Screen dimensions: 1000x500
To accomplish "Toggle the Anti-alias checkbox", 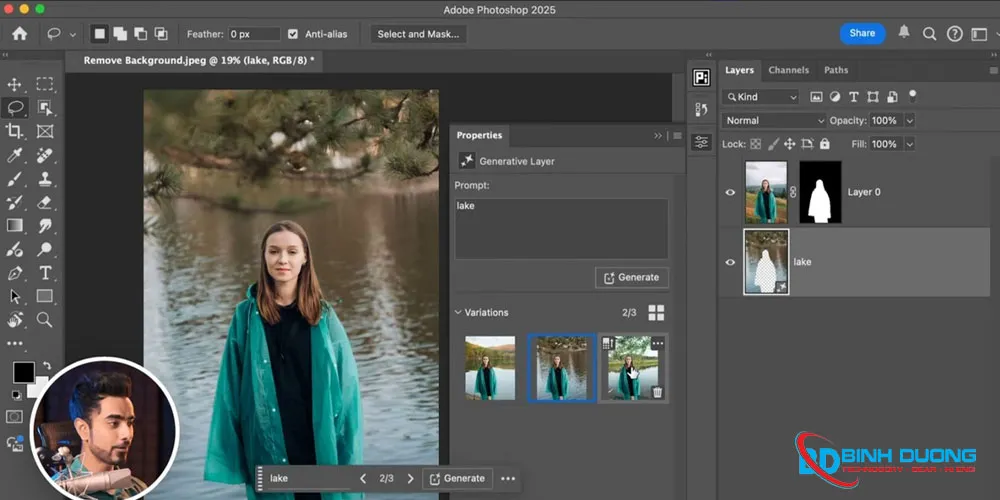I will coord(293,34).
